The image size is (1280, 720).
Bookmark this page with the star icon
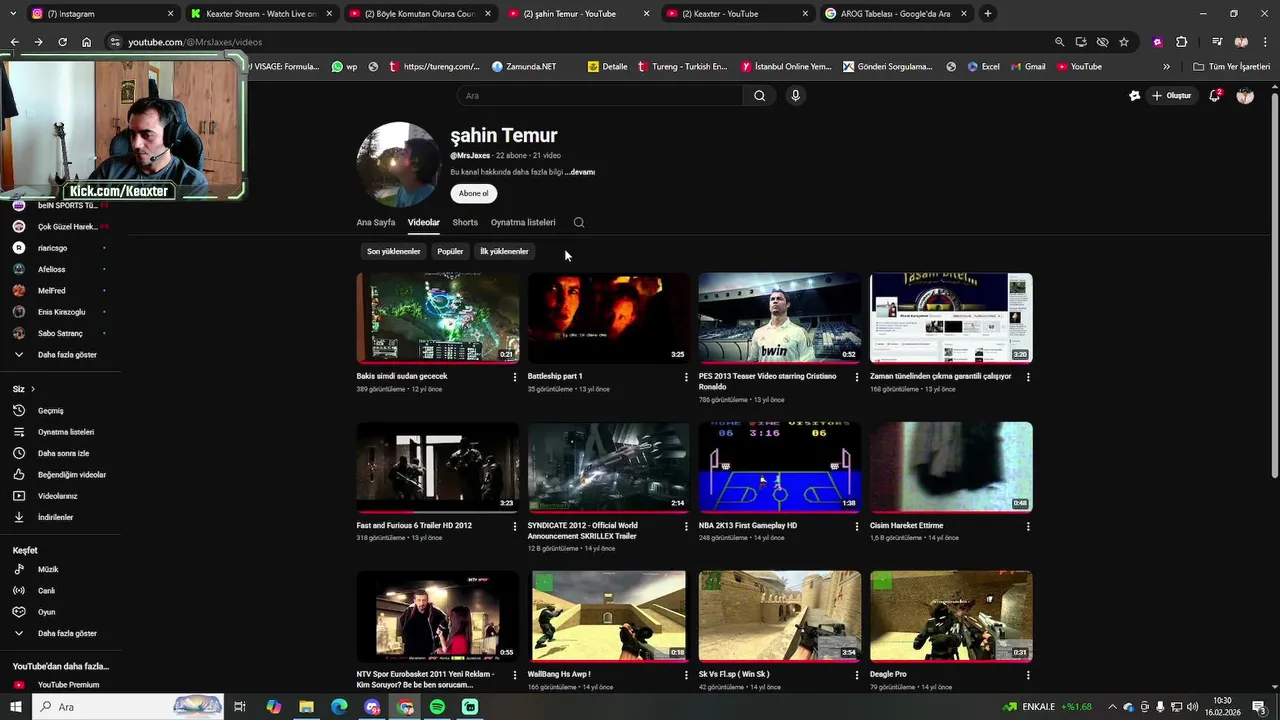coord(1124,42)
